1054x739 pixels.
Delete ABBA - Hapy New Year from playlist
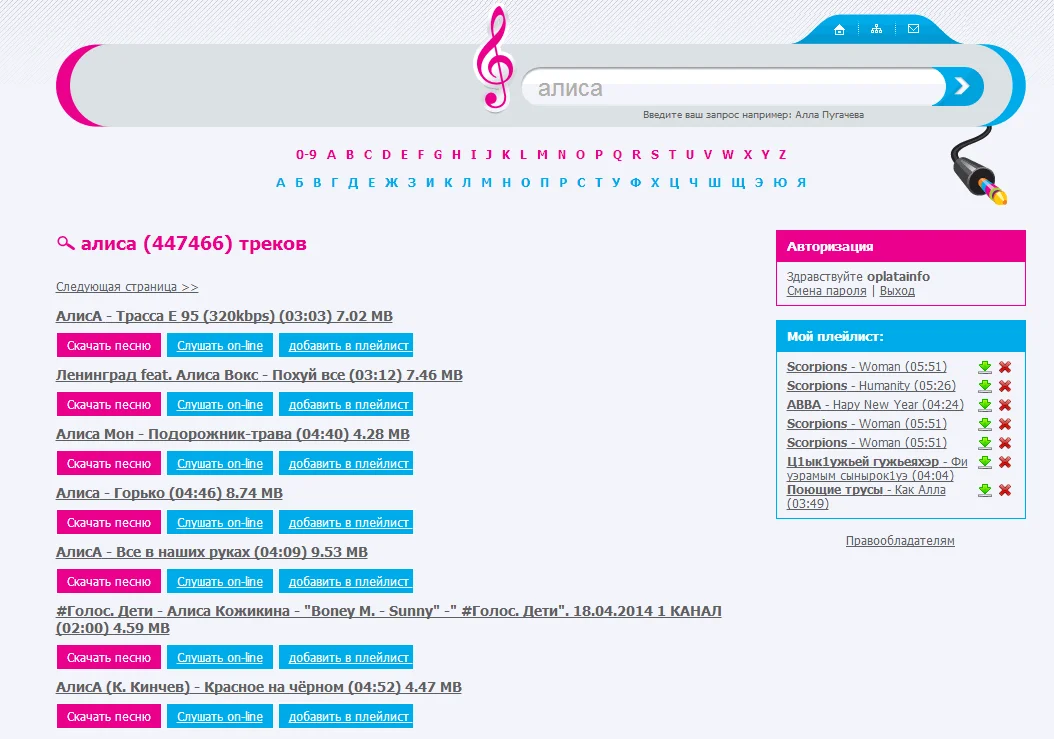click(1005, 405)
